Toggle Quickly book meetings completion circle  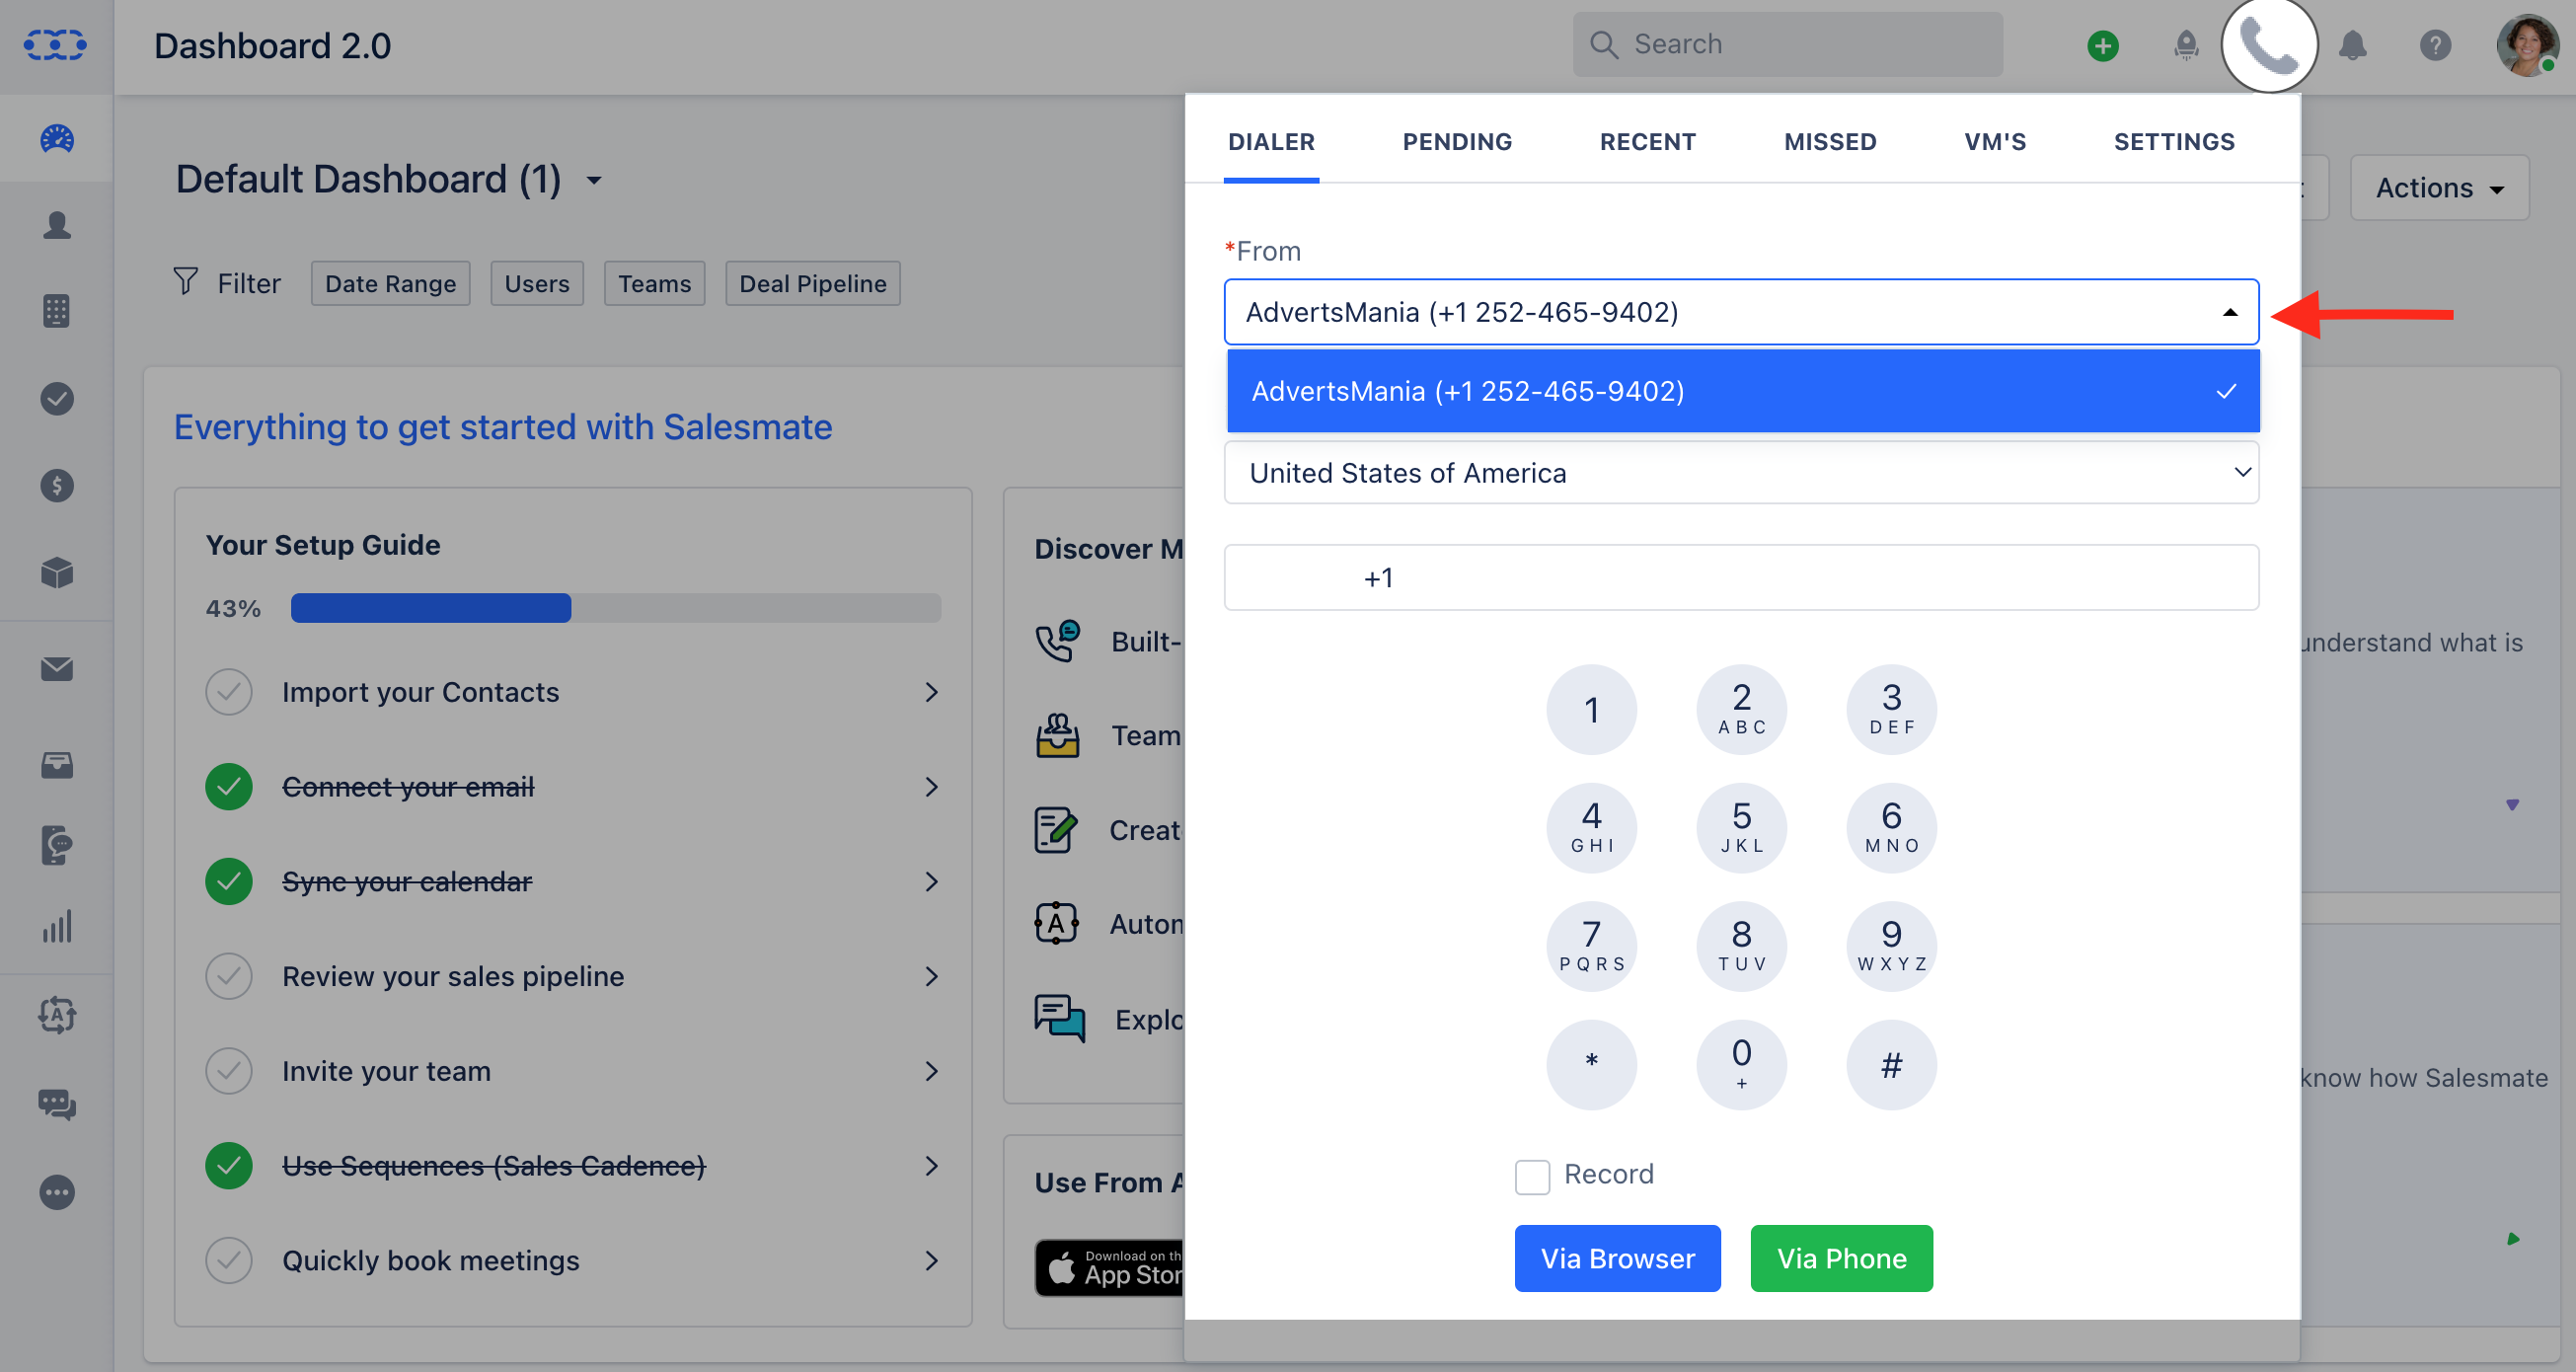[x=229, y=1260]
